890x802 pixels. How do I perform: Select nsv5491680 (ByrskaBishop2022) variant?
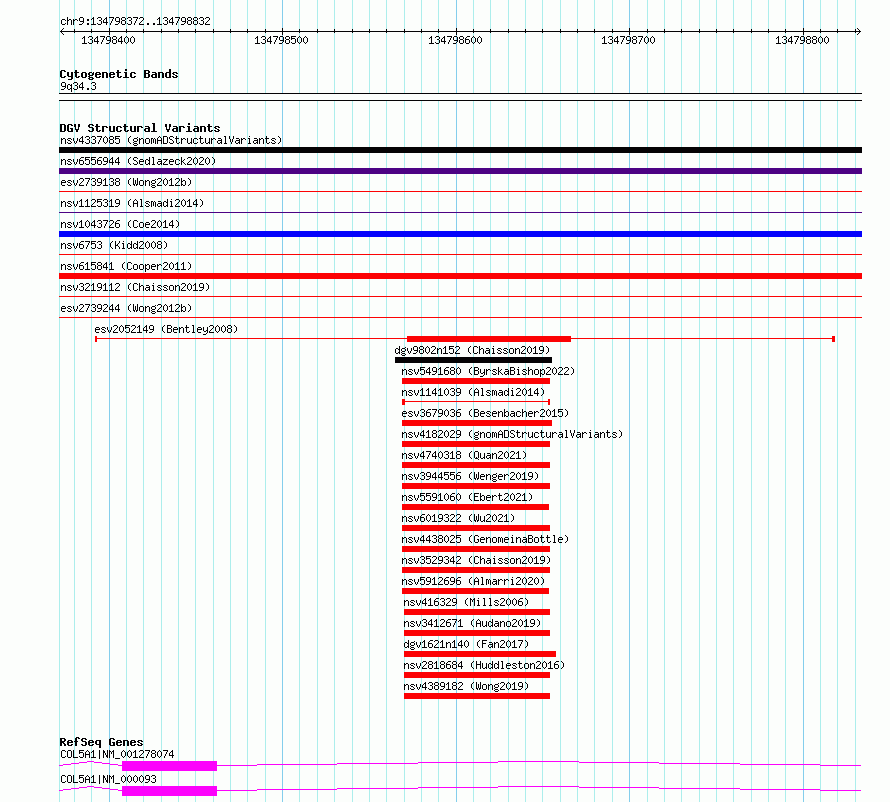click(488, 371)
